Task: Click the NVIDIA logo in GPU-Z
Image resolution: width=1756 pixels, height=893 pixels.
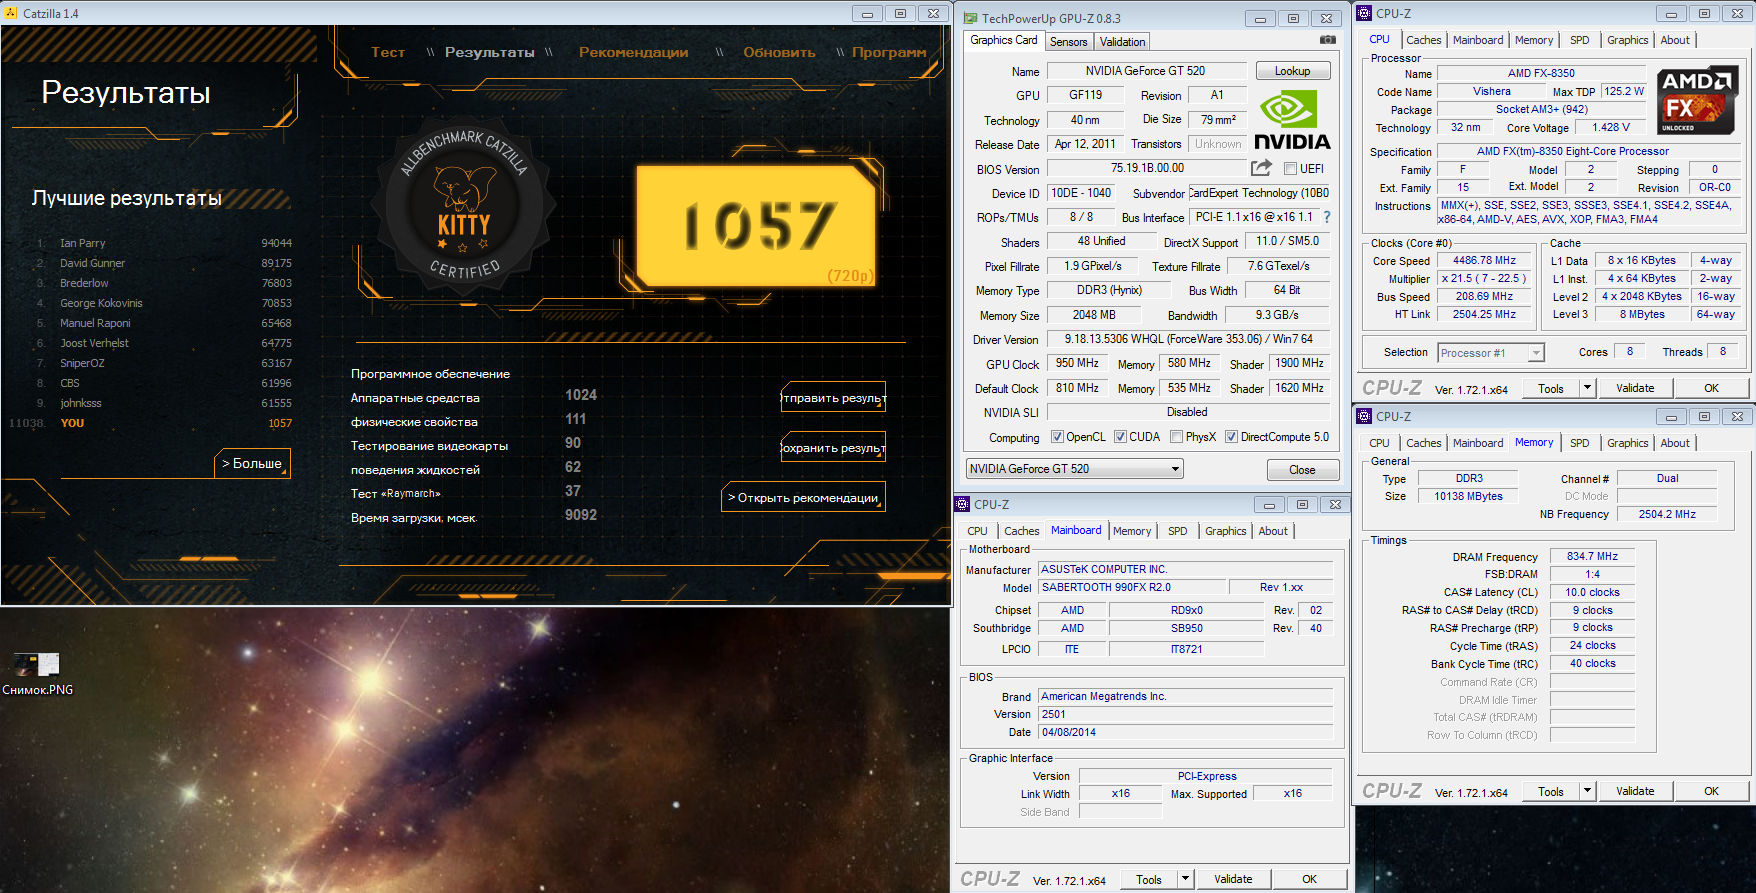Action: [x=1292, y=120]
